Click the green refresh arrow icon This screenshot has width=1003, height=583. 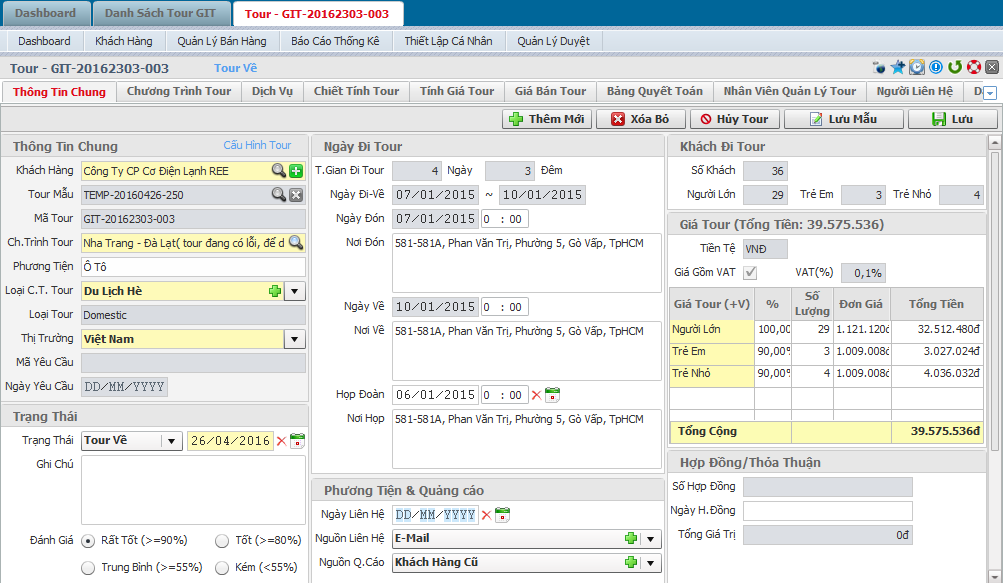pyautogui.click(x=954, y=68)
